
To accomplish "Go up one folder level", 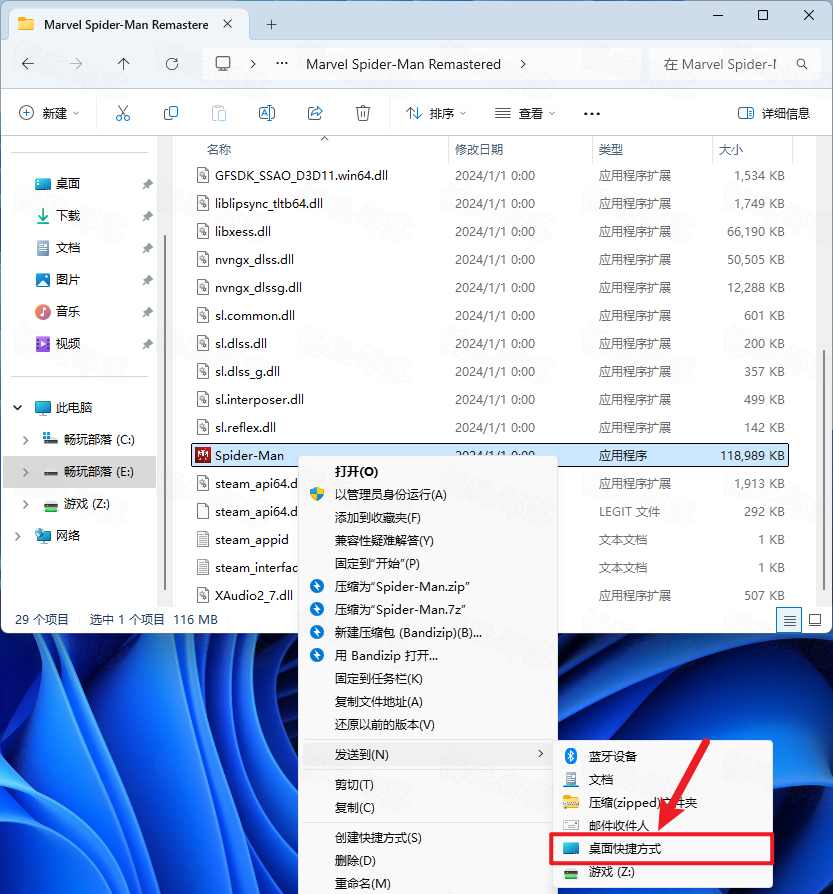I will pos(123,64).
